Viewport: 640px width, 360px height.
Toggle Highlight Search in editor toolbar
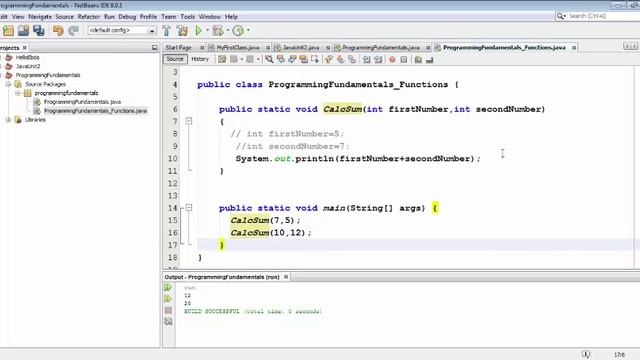[303, 60]
